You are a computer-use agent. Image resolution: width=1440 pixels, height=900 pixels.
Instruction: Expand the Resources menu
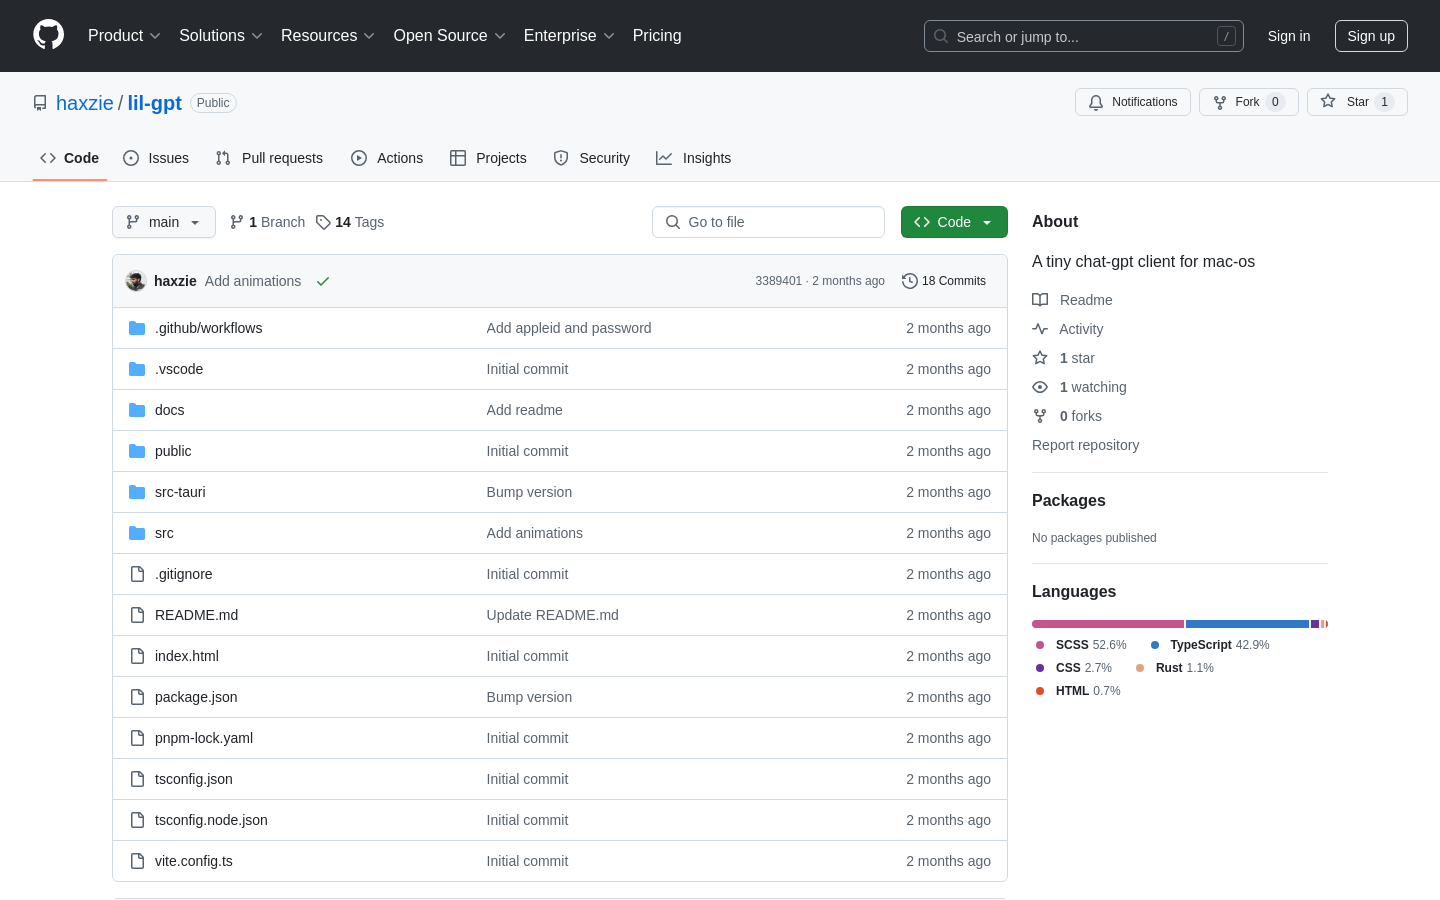coord(328,36)
